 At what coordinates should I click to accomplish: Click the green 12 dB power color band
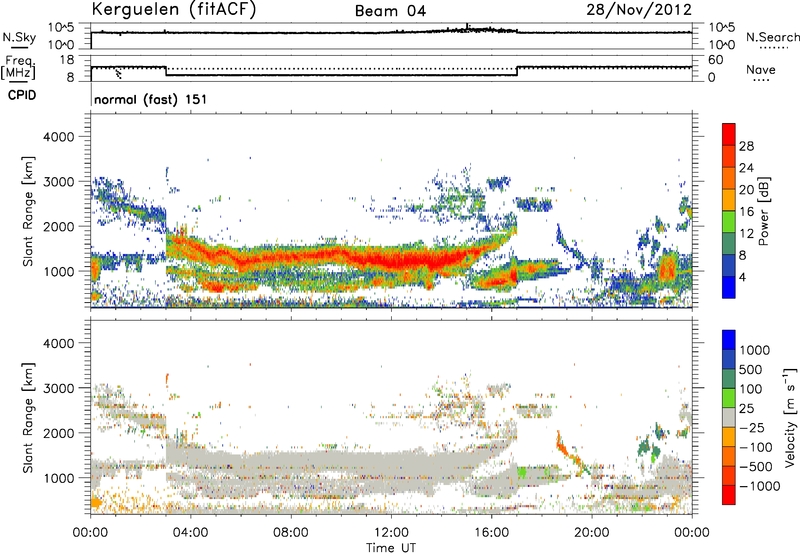[x=729, y=221]
